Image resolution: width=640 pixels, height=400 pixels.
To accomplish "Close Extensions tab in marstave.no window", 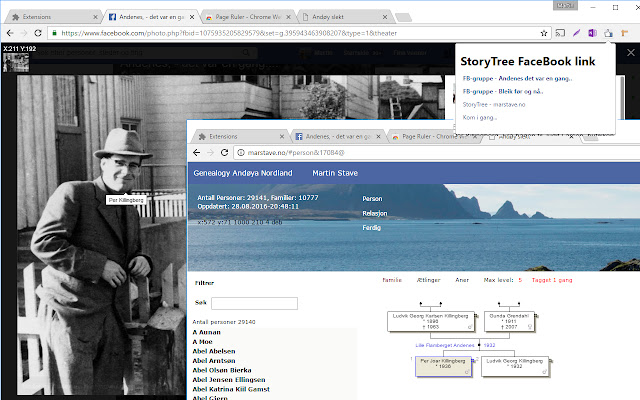I will tap(282, 137).
